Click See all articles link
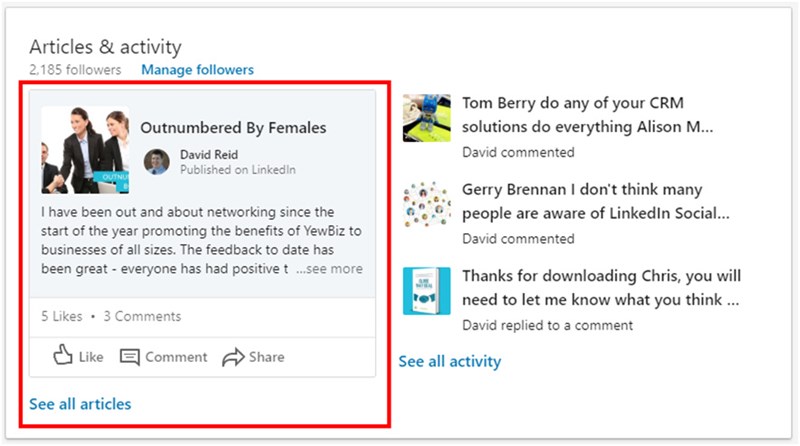800x446 pixels. pyautogui.click(x=80, y=404)
